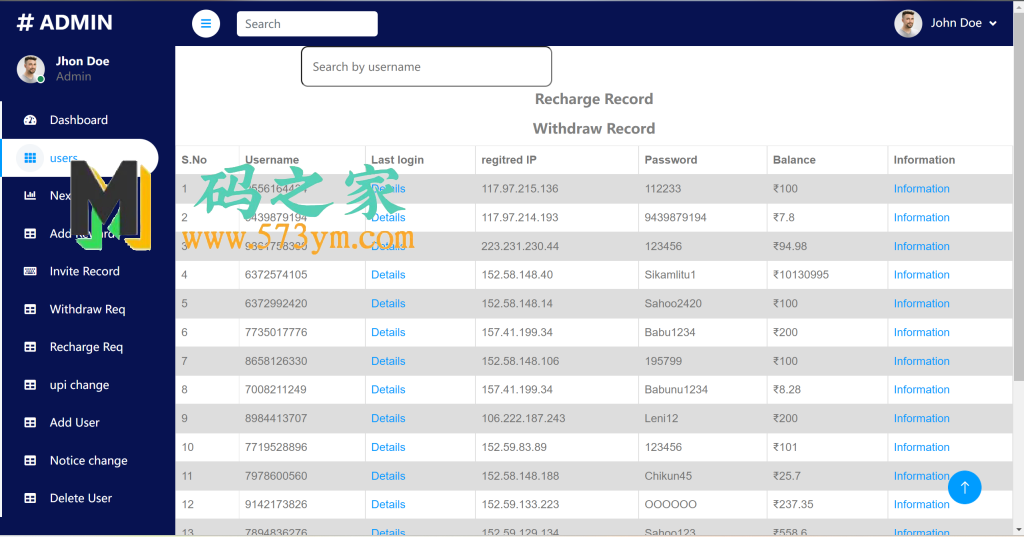The height and width of the screenshot is (537, 1024).
Task: Open Information for user 8984413707
Action: point(921,418)
